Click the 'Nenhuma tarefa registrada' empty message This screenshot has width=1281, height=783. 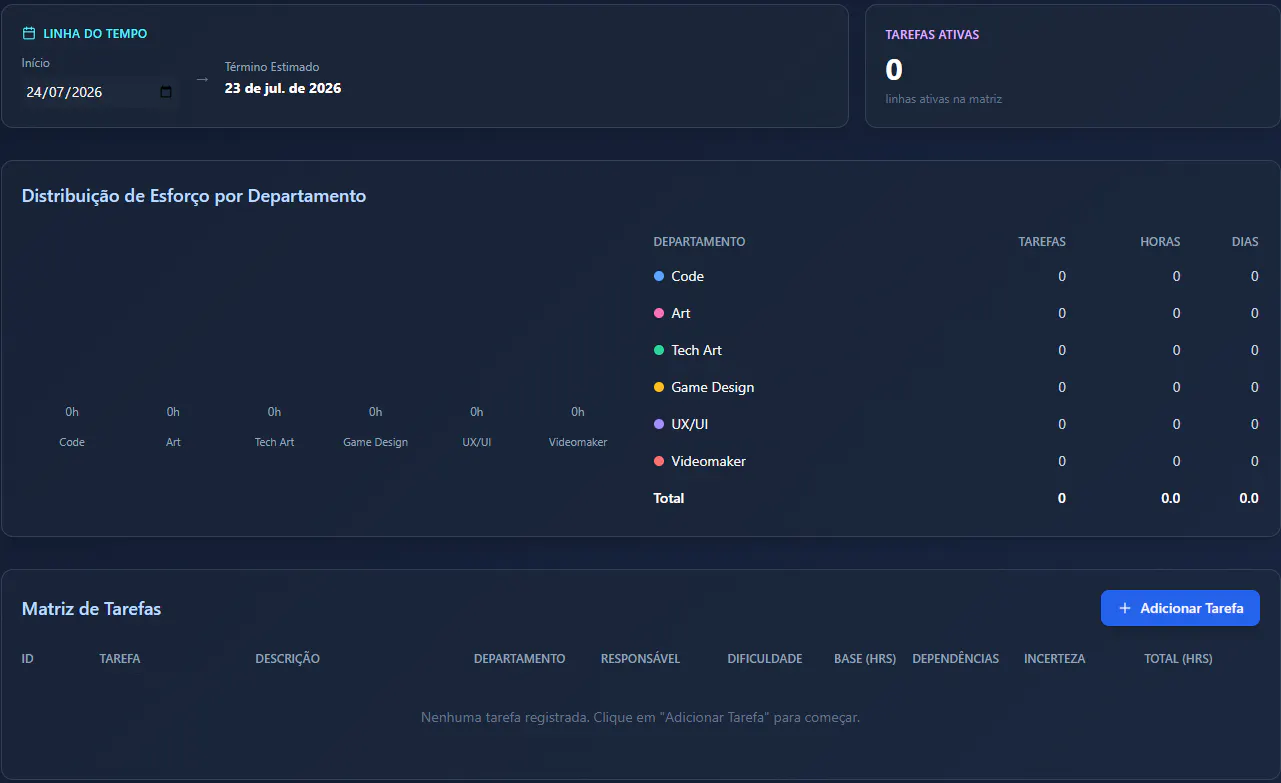640,718
